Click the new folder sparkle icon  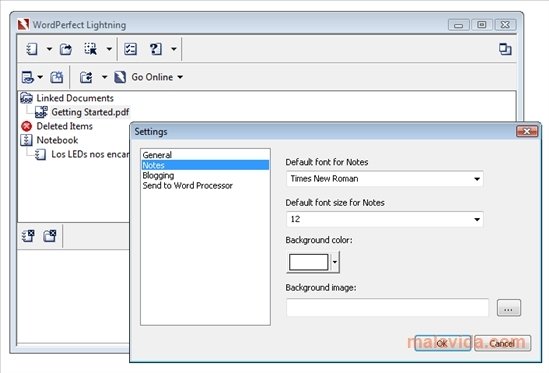coord(56,77)
